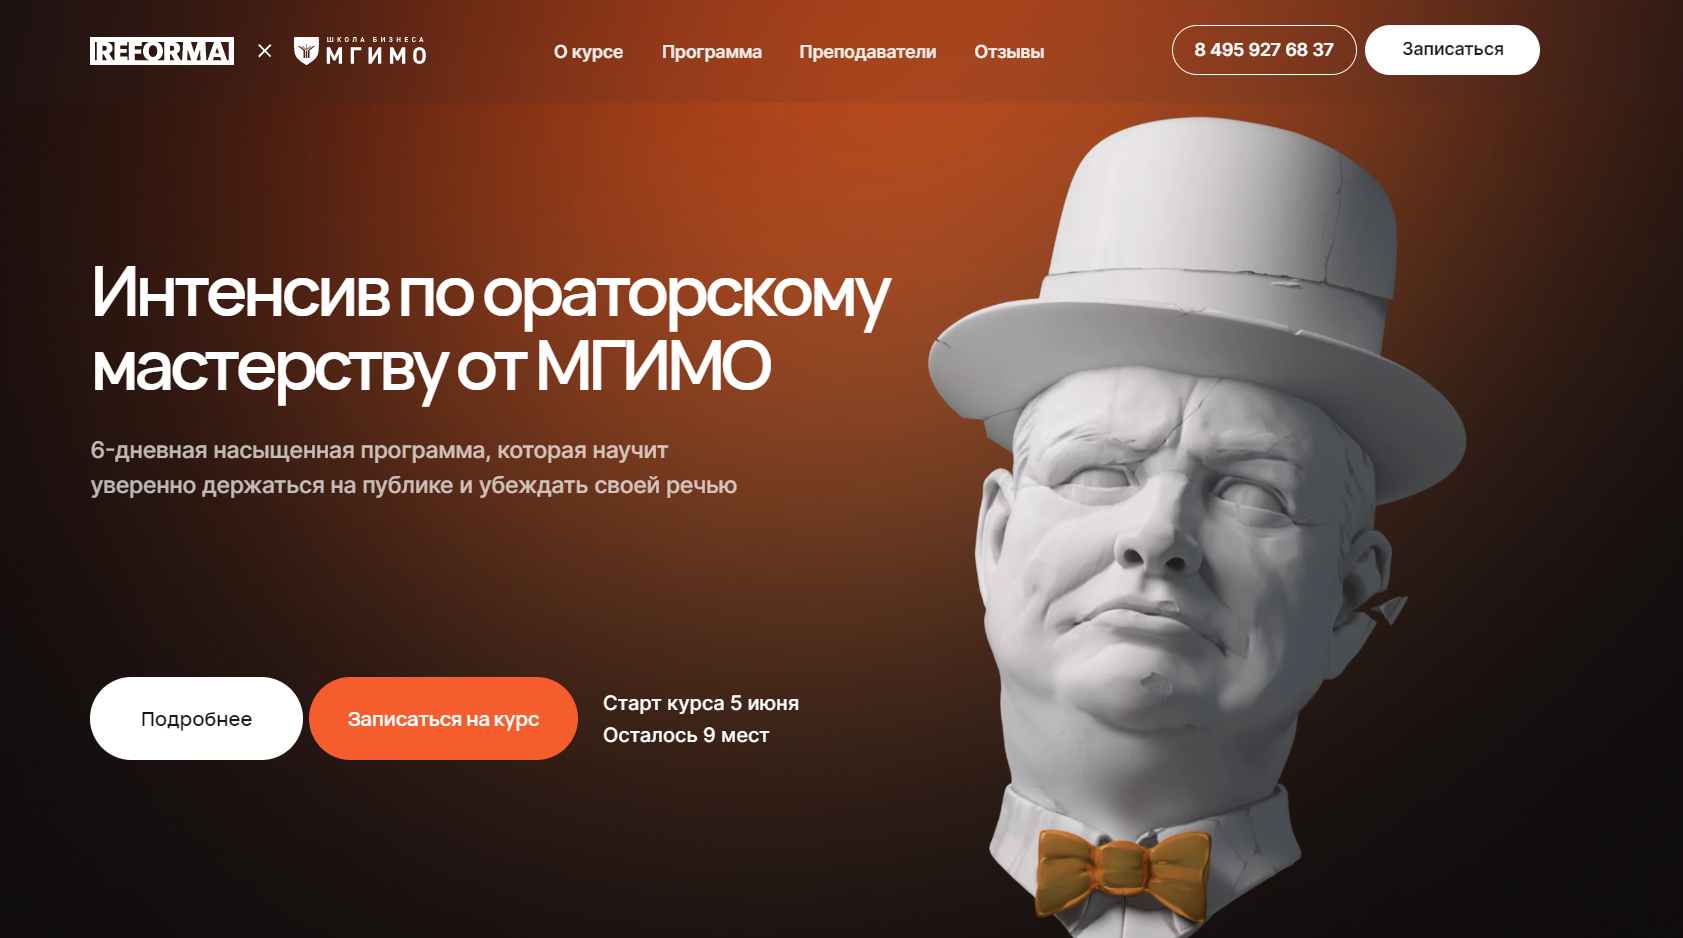Click the мастерству от МГИМО headline line

[431, 368]
